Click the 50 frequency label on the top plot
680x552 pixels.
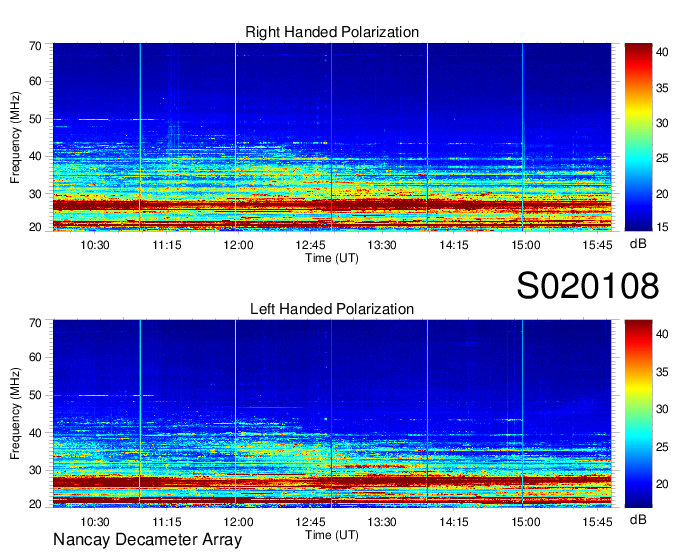[x=35, y=119]
